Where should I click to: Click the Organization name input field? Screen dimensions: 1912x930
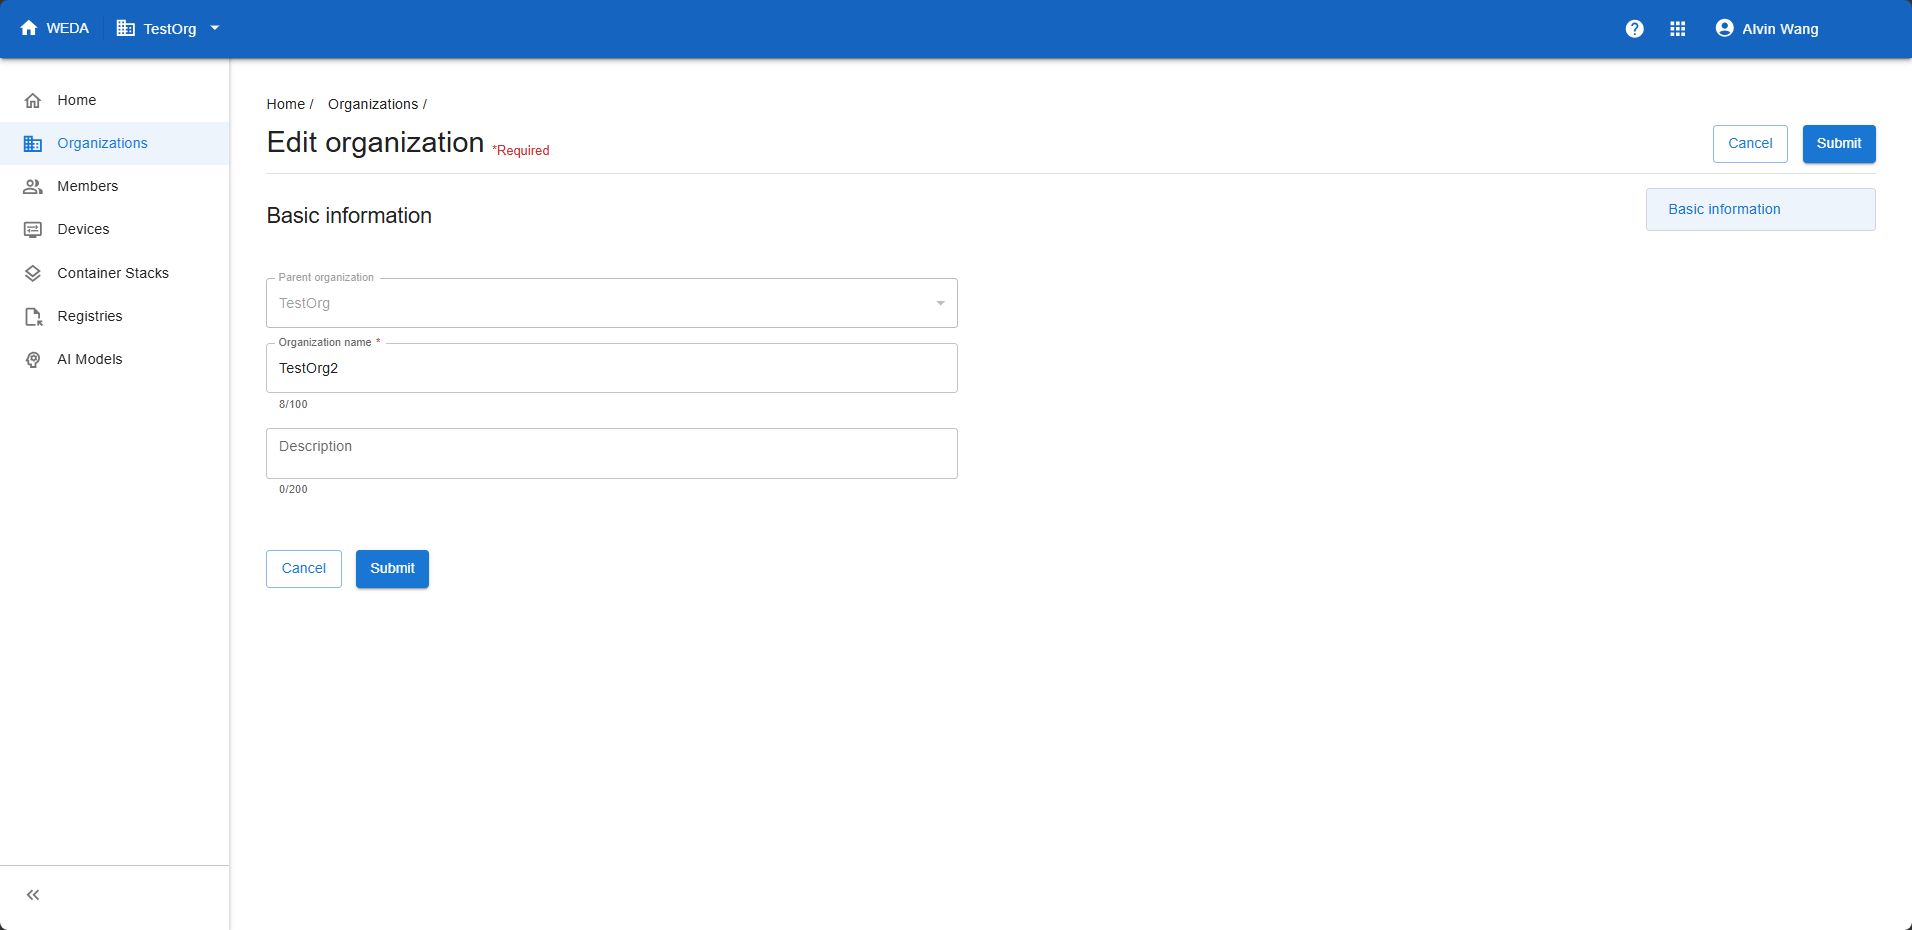click(x=612, y=368)
